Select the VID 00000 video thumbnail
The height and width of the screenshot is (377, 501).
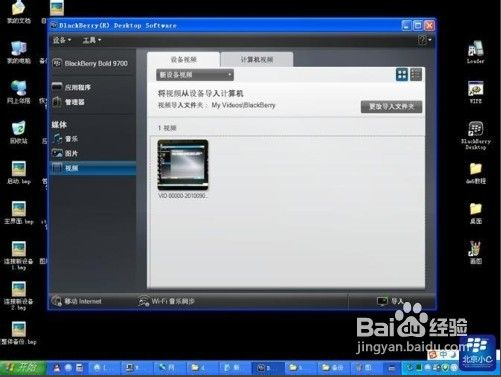(183, 165)
